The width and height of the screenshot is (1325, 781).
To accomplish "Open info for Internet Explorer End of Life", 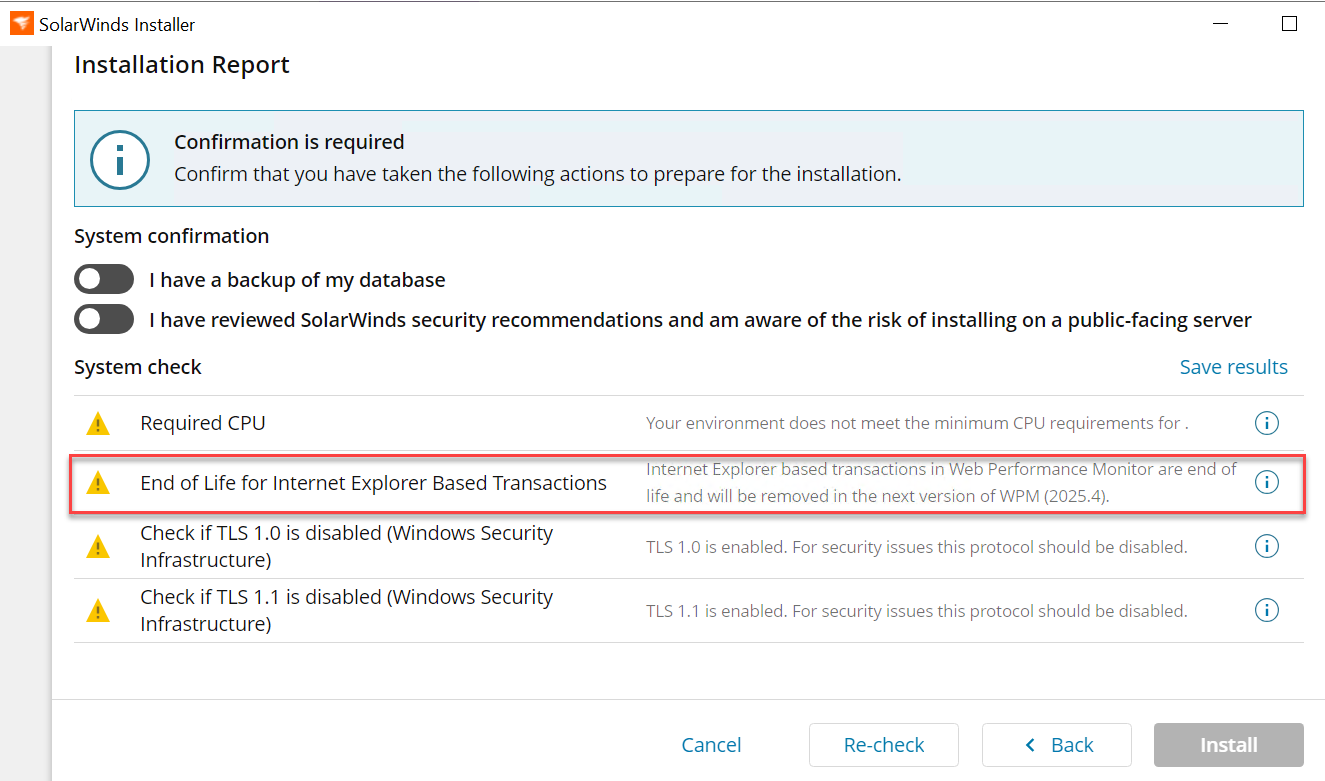I will (1266, 483).
